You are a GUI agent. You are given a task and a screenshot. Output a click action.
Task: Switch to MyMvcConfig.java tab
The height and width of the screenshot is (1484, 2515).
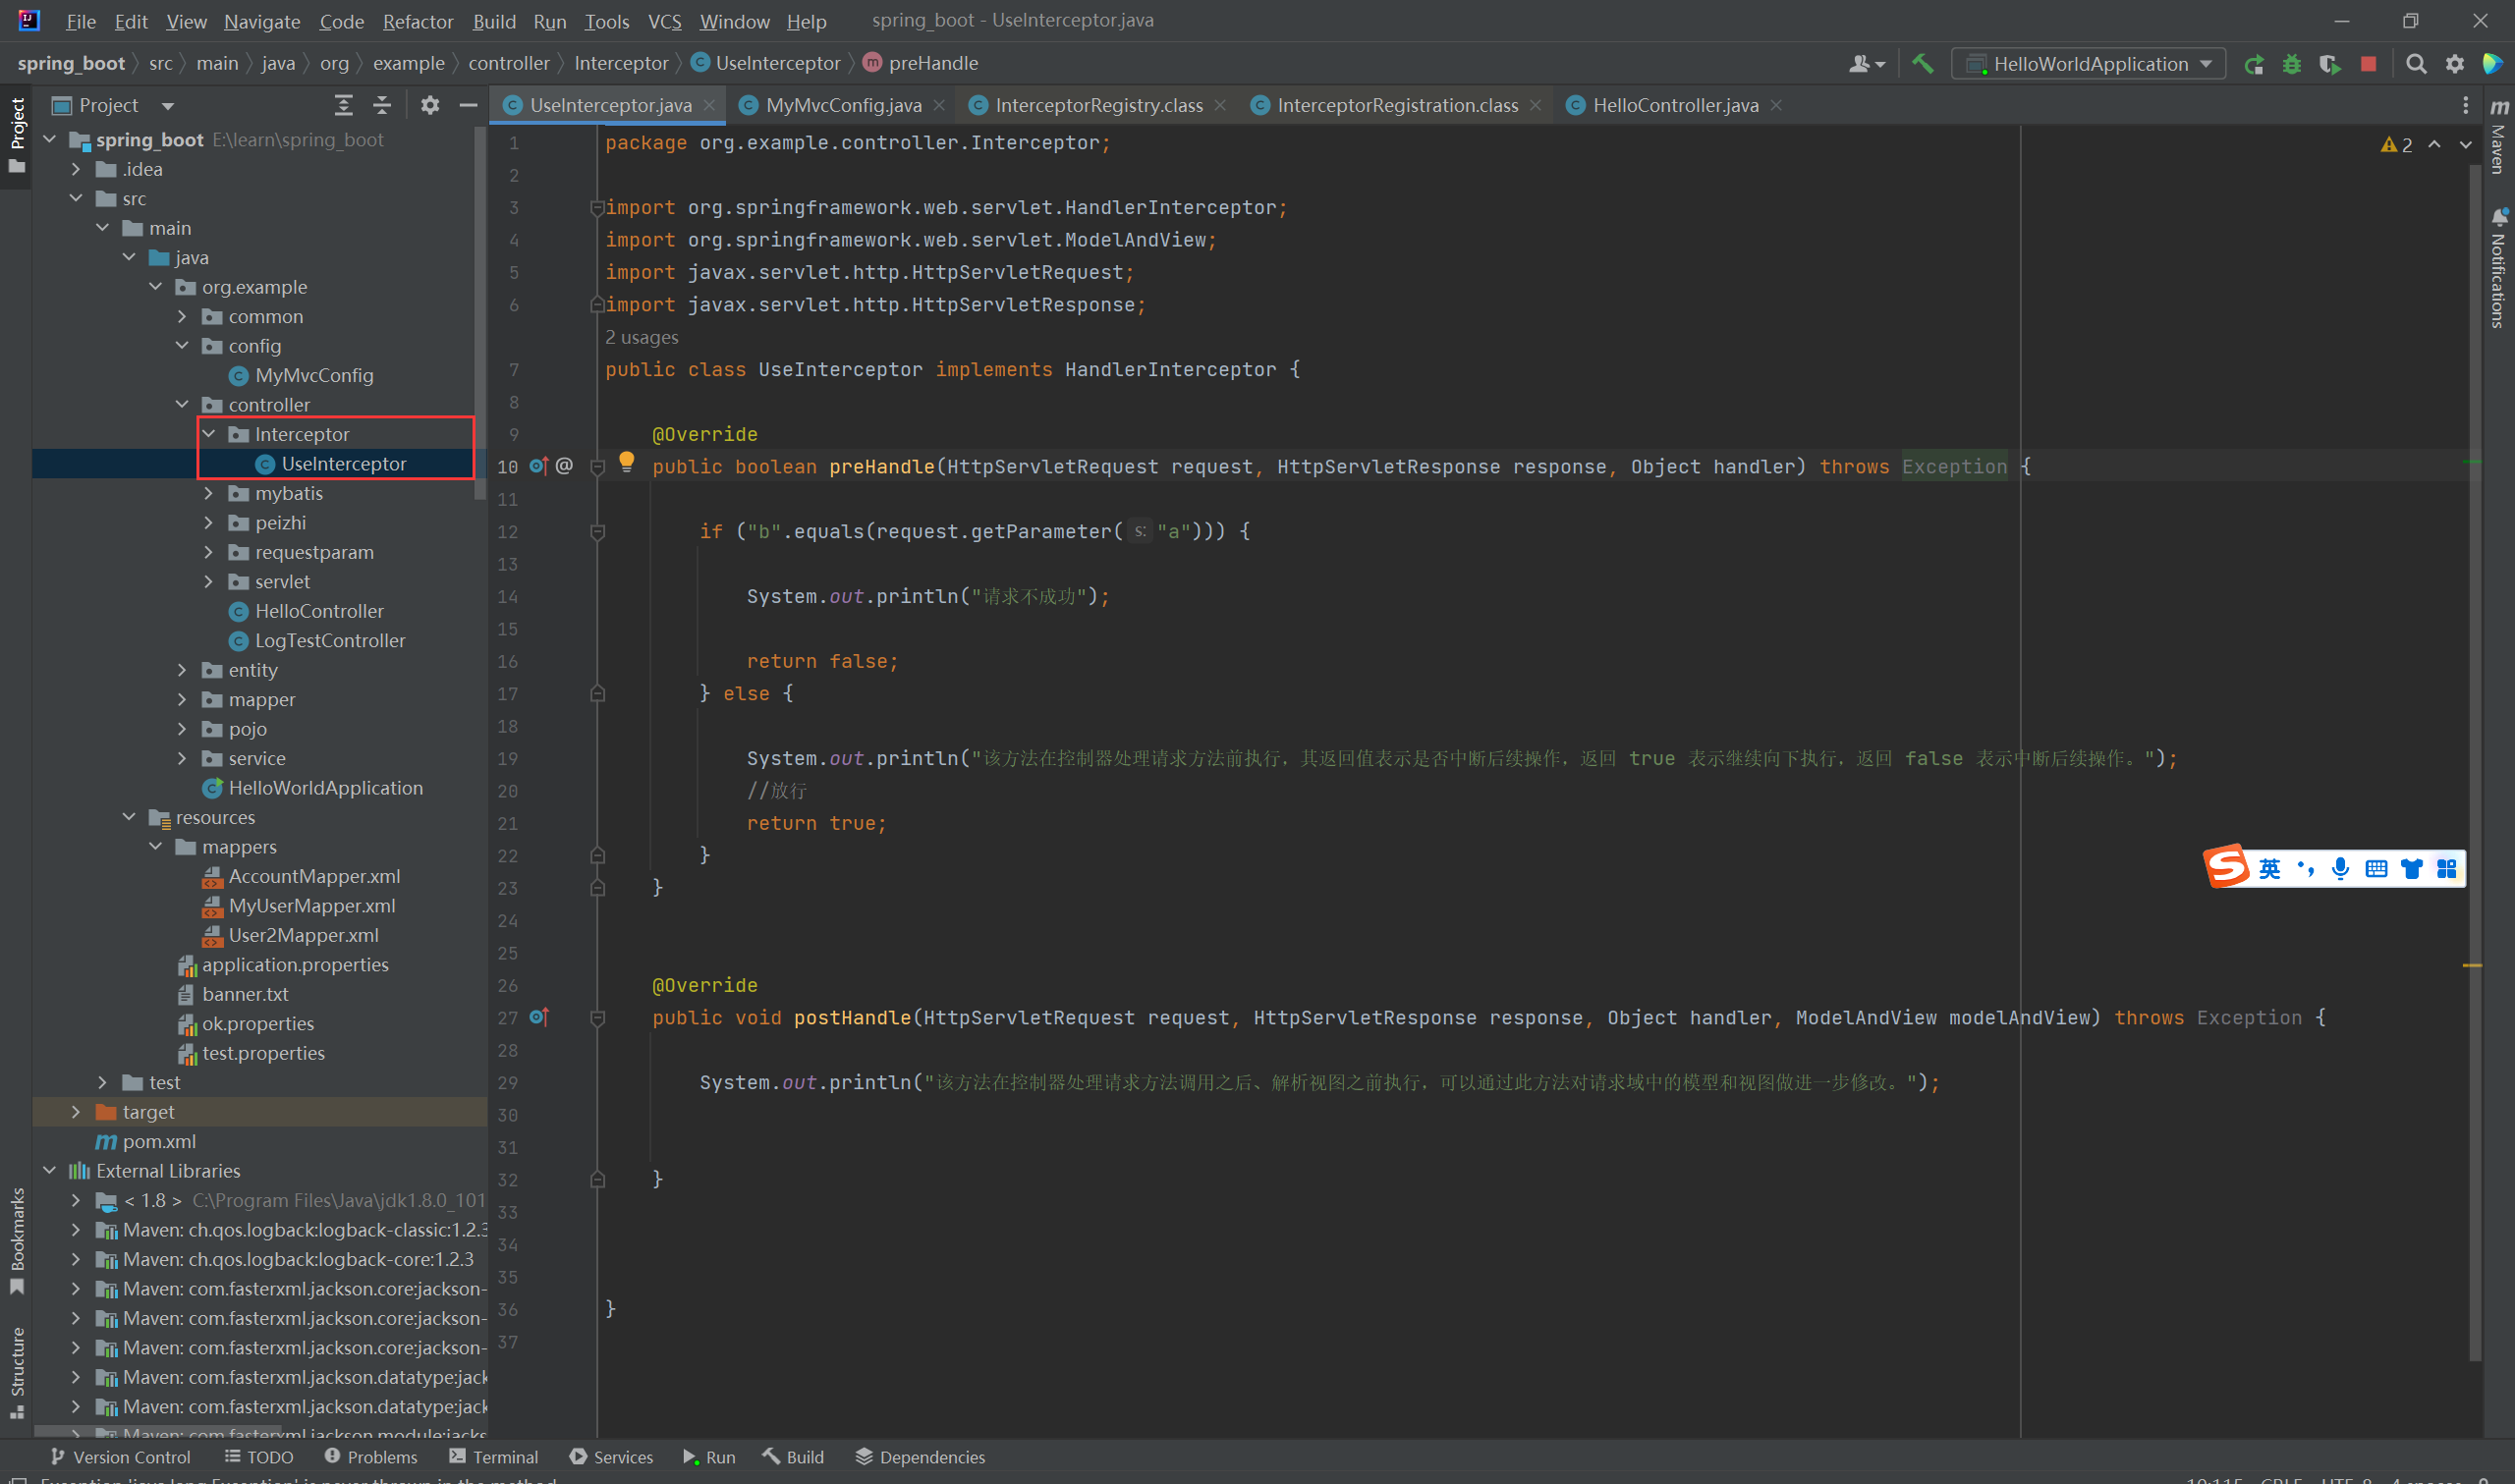[x=842, y=105]
